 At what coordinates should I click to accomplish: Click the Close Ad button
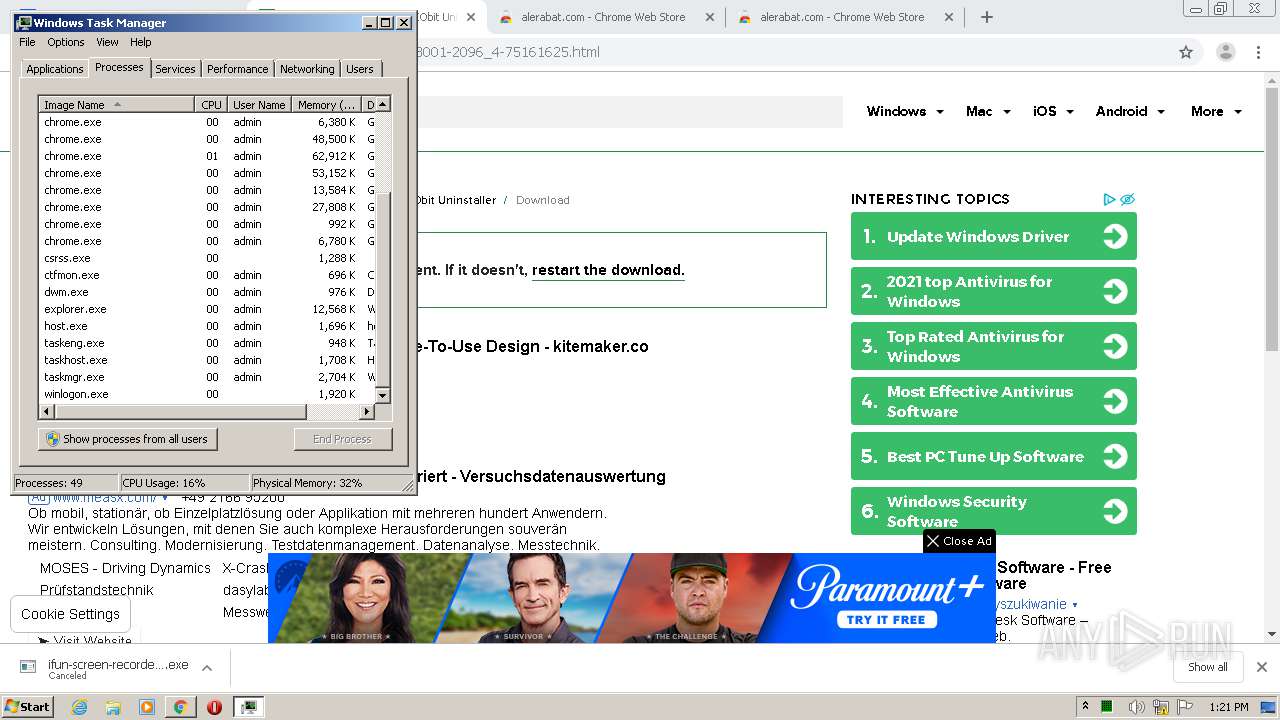(x=959, y=541)
